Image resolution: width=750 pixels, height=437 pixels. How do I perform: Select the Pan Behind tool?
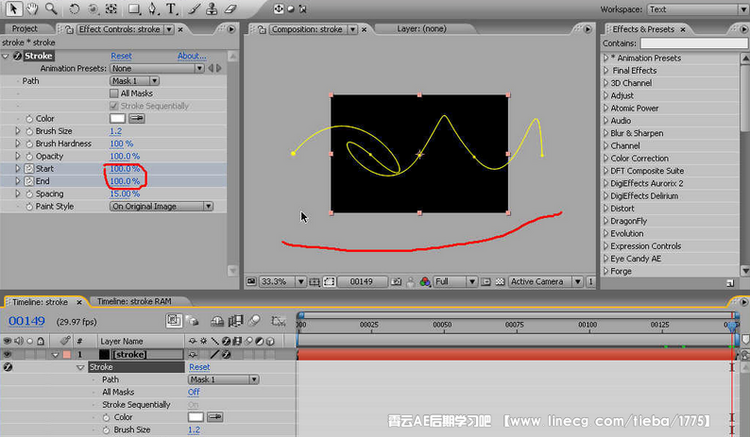pos(111,9)
